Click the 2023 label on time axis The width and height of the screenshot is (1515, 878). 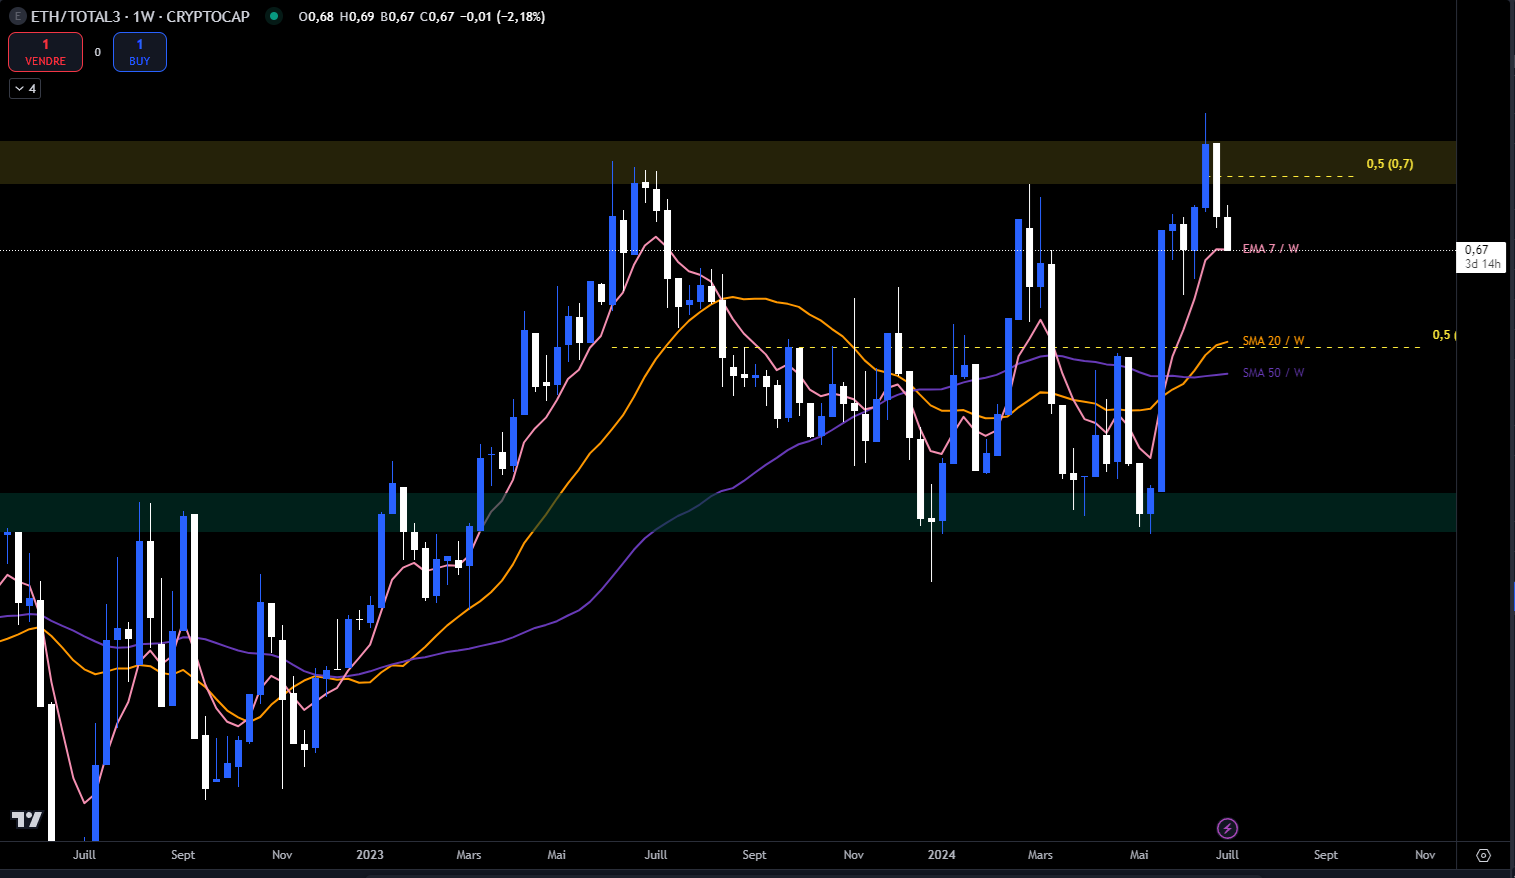pos(370,855)
